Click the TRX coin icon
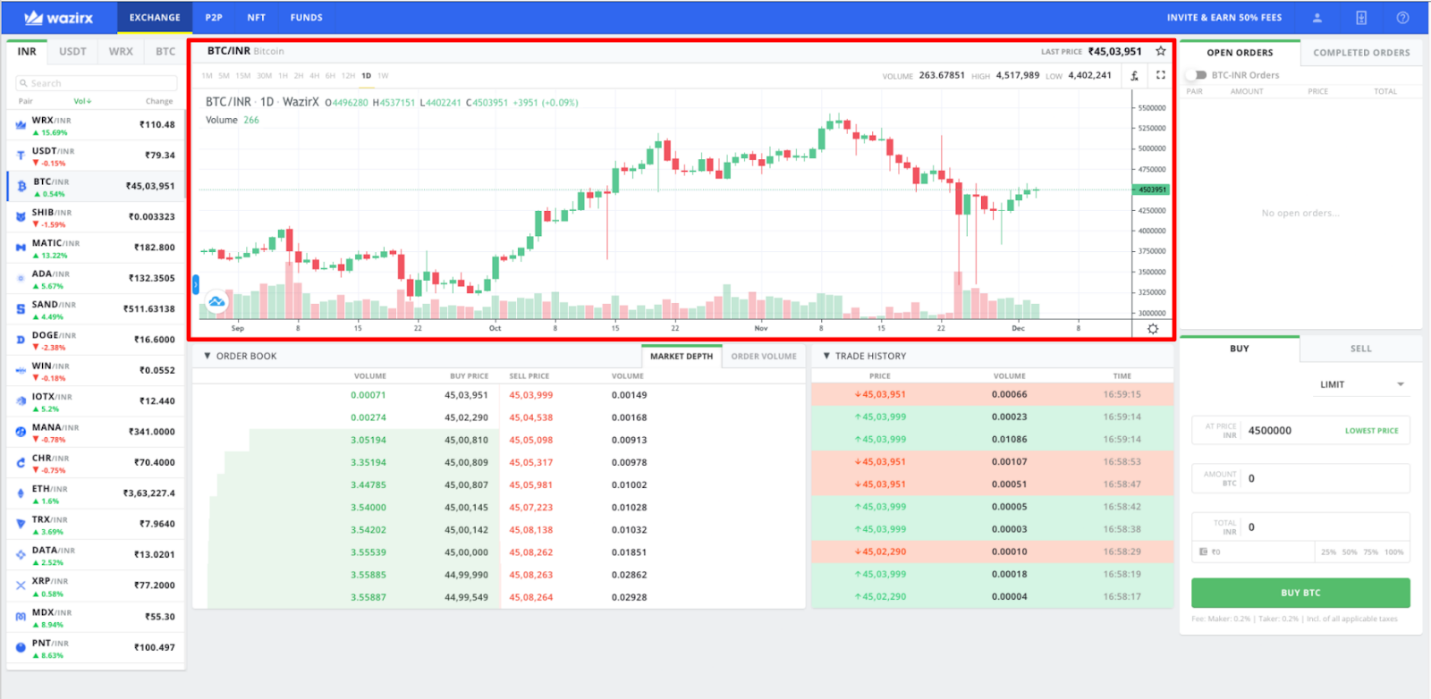 click(x=20, y=523)
